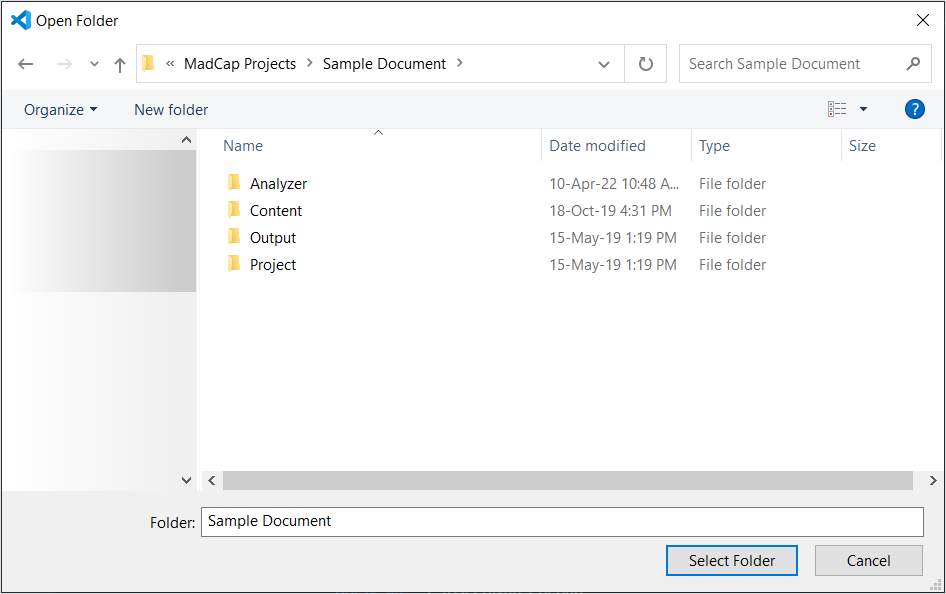The height and width of the screenshot is (594, 946).
Task: Click the Visual Studio Code logo icon
Action: pyautogui.click(x=14, y=20)
